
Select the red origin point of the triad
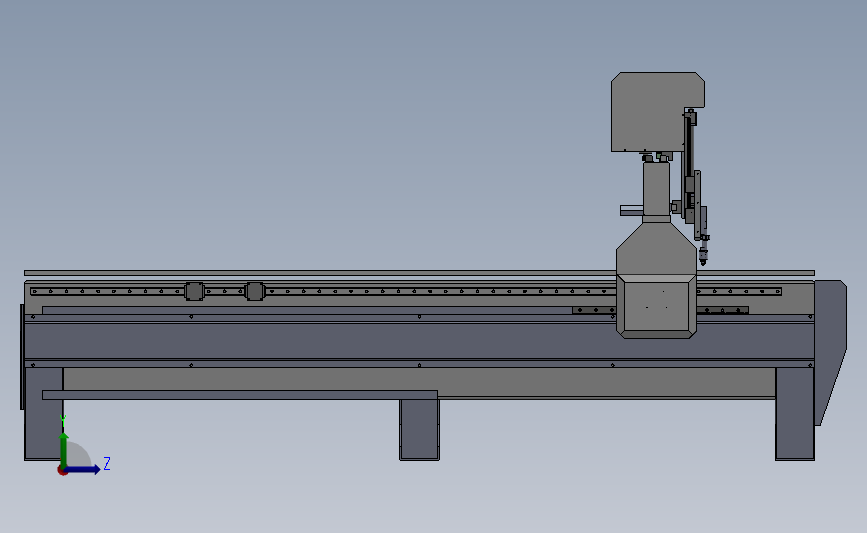click(62, 471)
